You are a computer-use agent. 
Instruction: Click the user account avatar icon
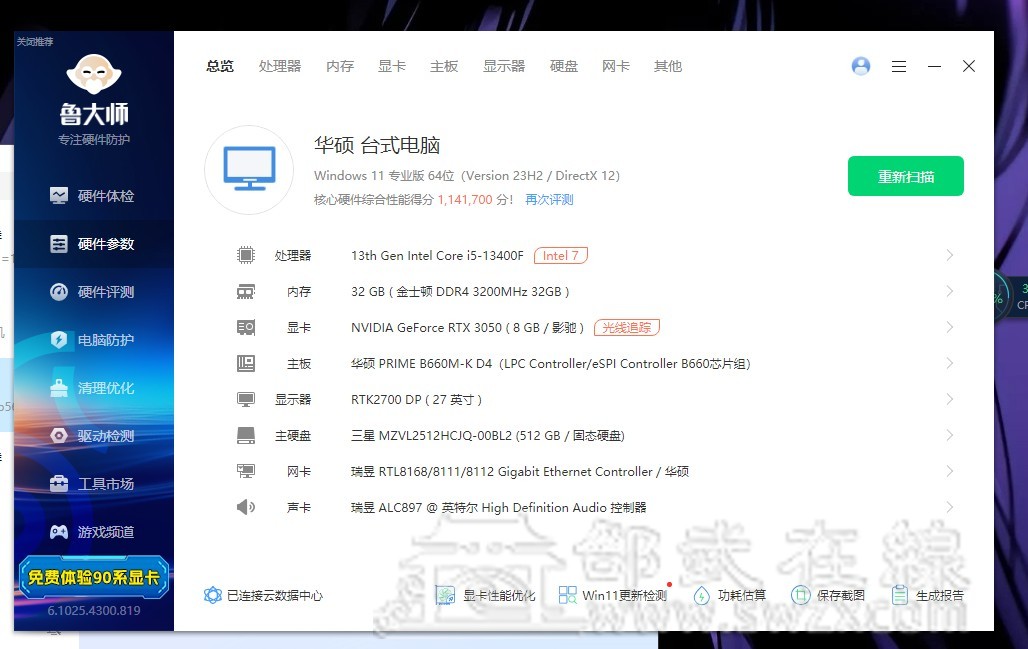[x=860, y=66]
